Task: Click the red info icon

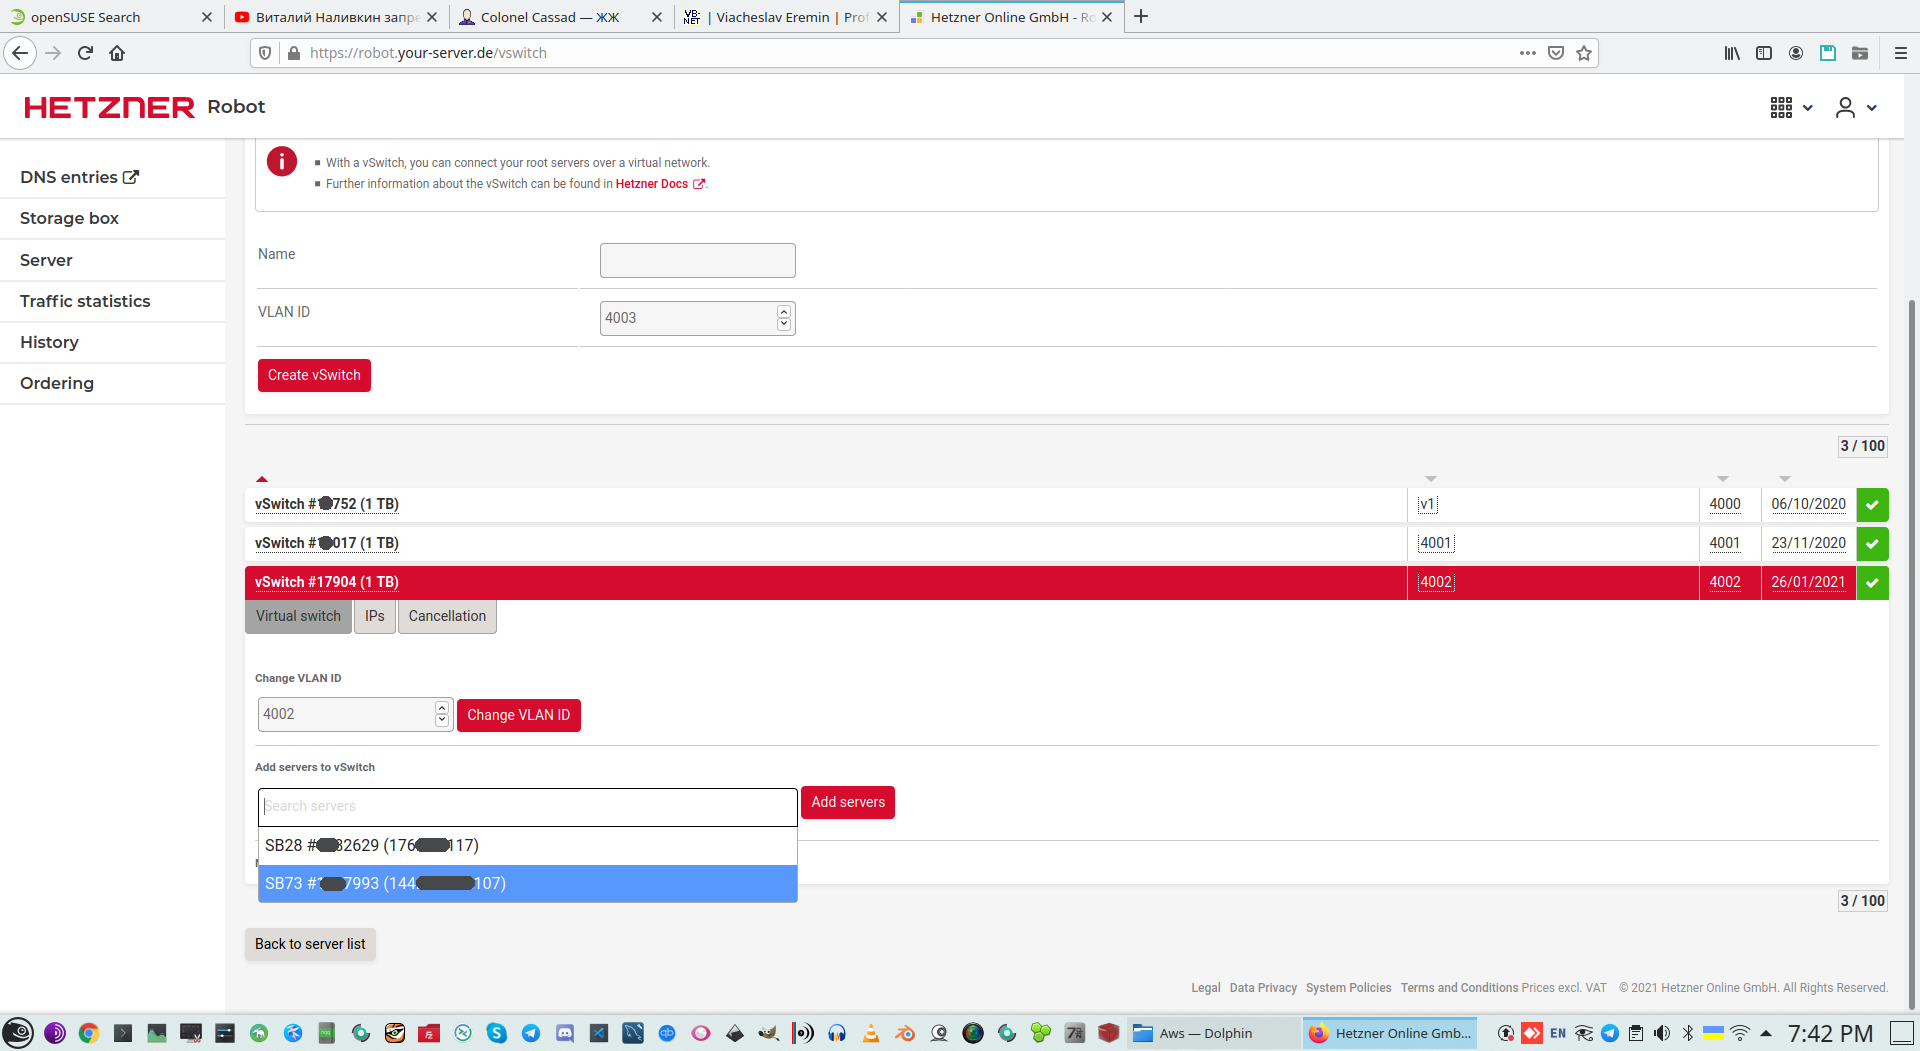Action: click(x=282, y=161)
